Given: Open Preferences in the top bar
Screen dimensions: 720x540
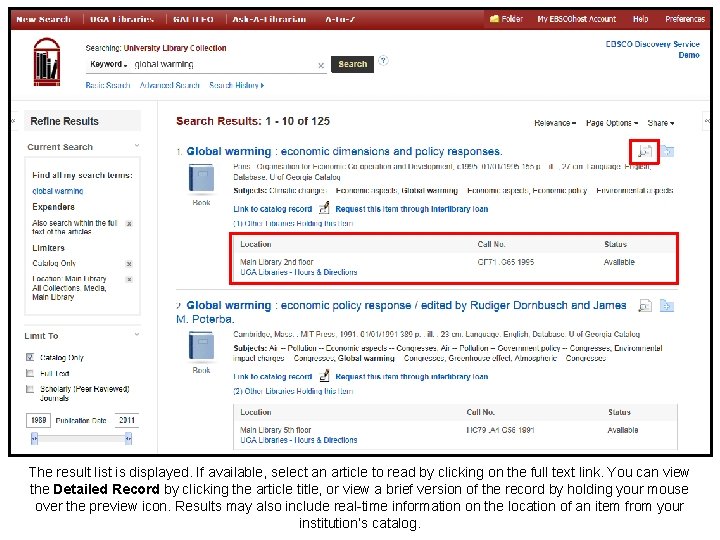Looking at the screenshot, I should click(685, 19).
